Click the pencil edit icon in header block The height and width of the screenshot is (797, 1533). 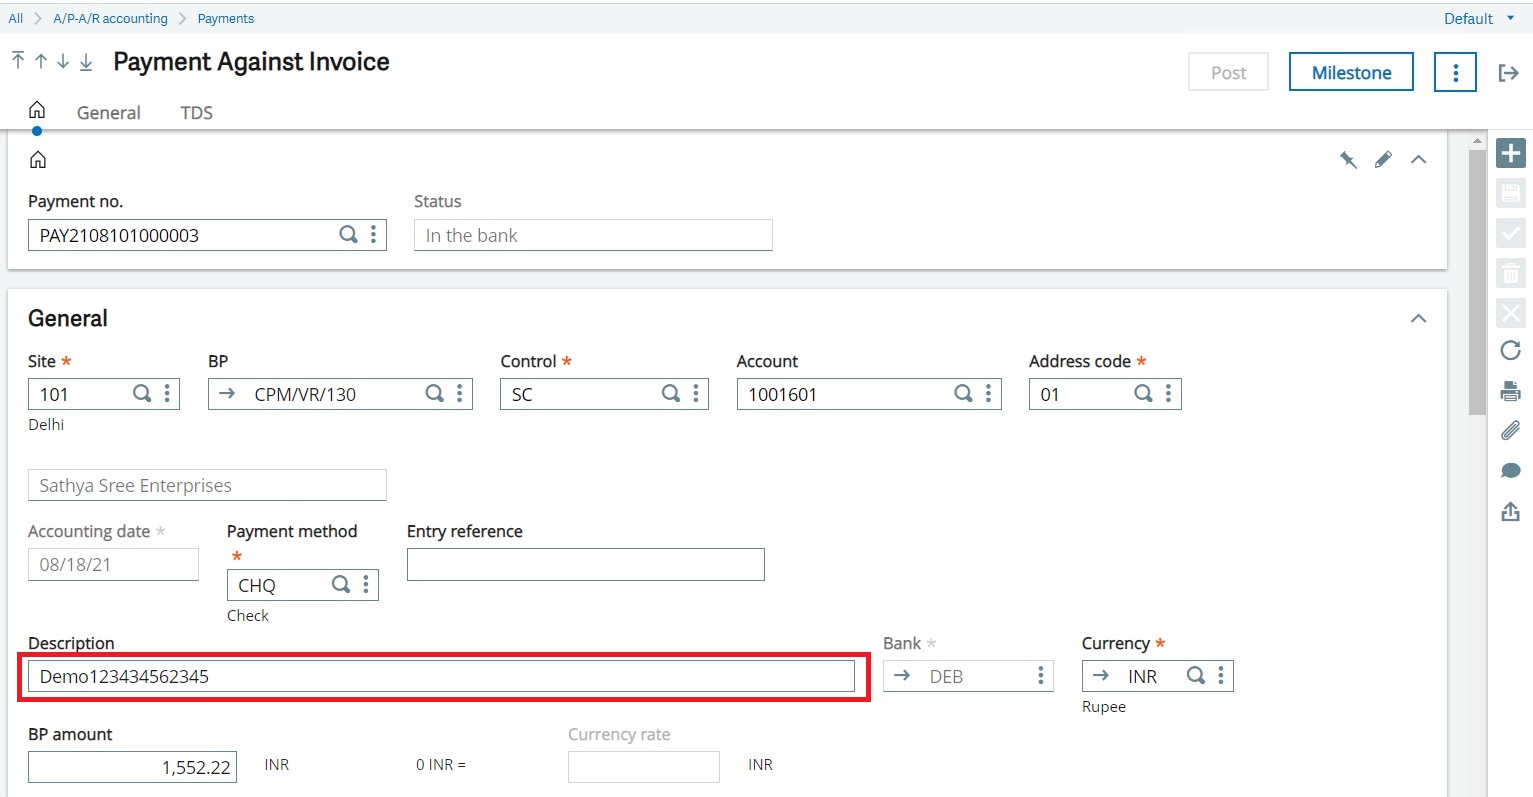[x=1383, y=160]
